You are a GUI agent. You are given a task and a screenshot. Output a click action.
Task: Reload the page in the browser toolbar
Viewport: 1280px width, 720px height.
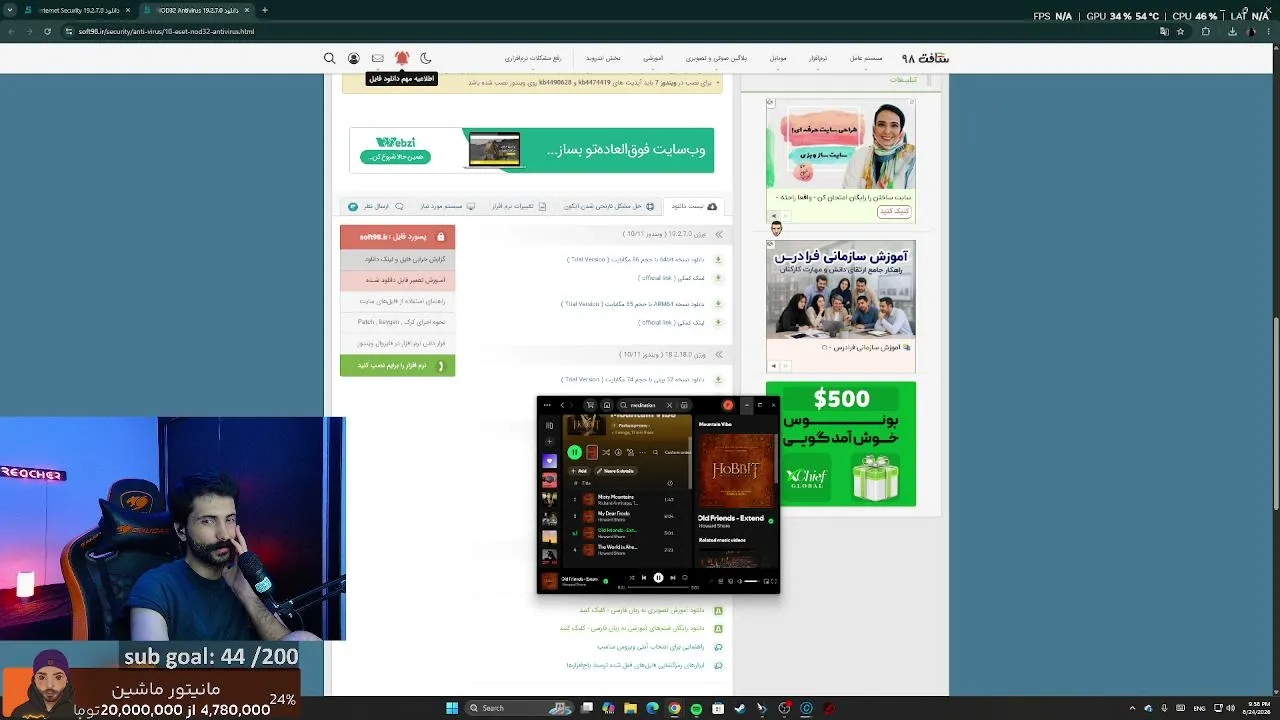pos(47,31)
